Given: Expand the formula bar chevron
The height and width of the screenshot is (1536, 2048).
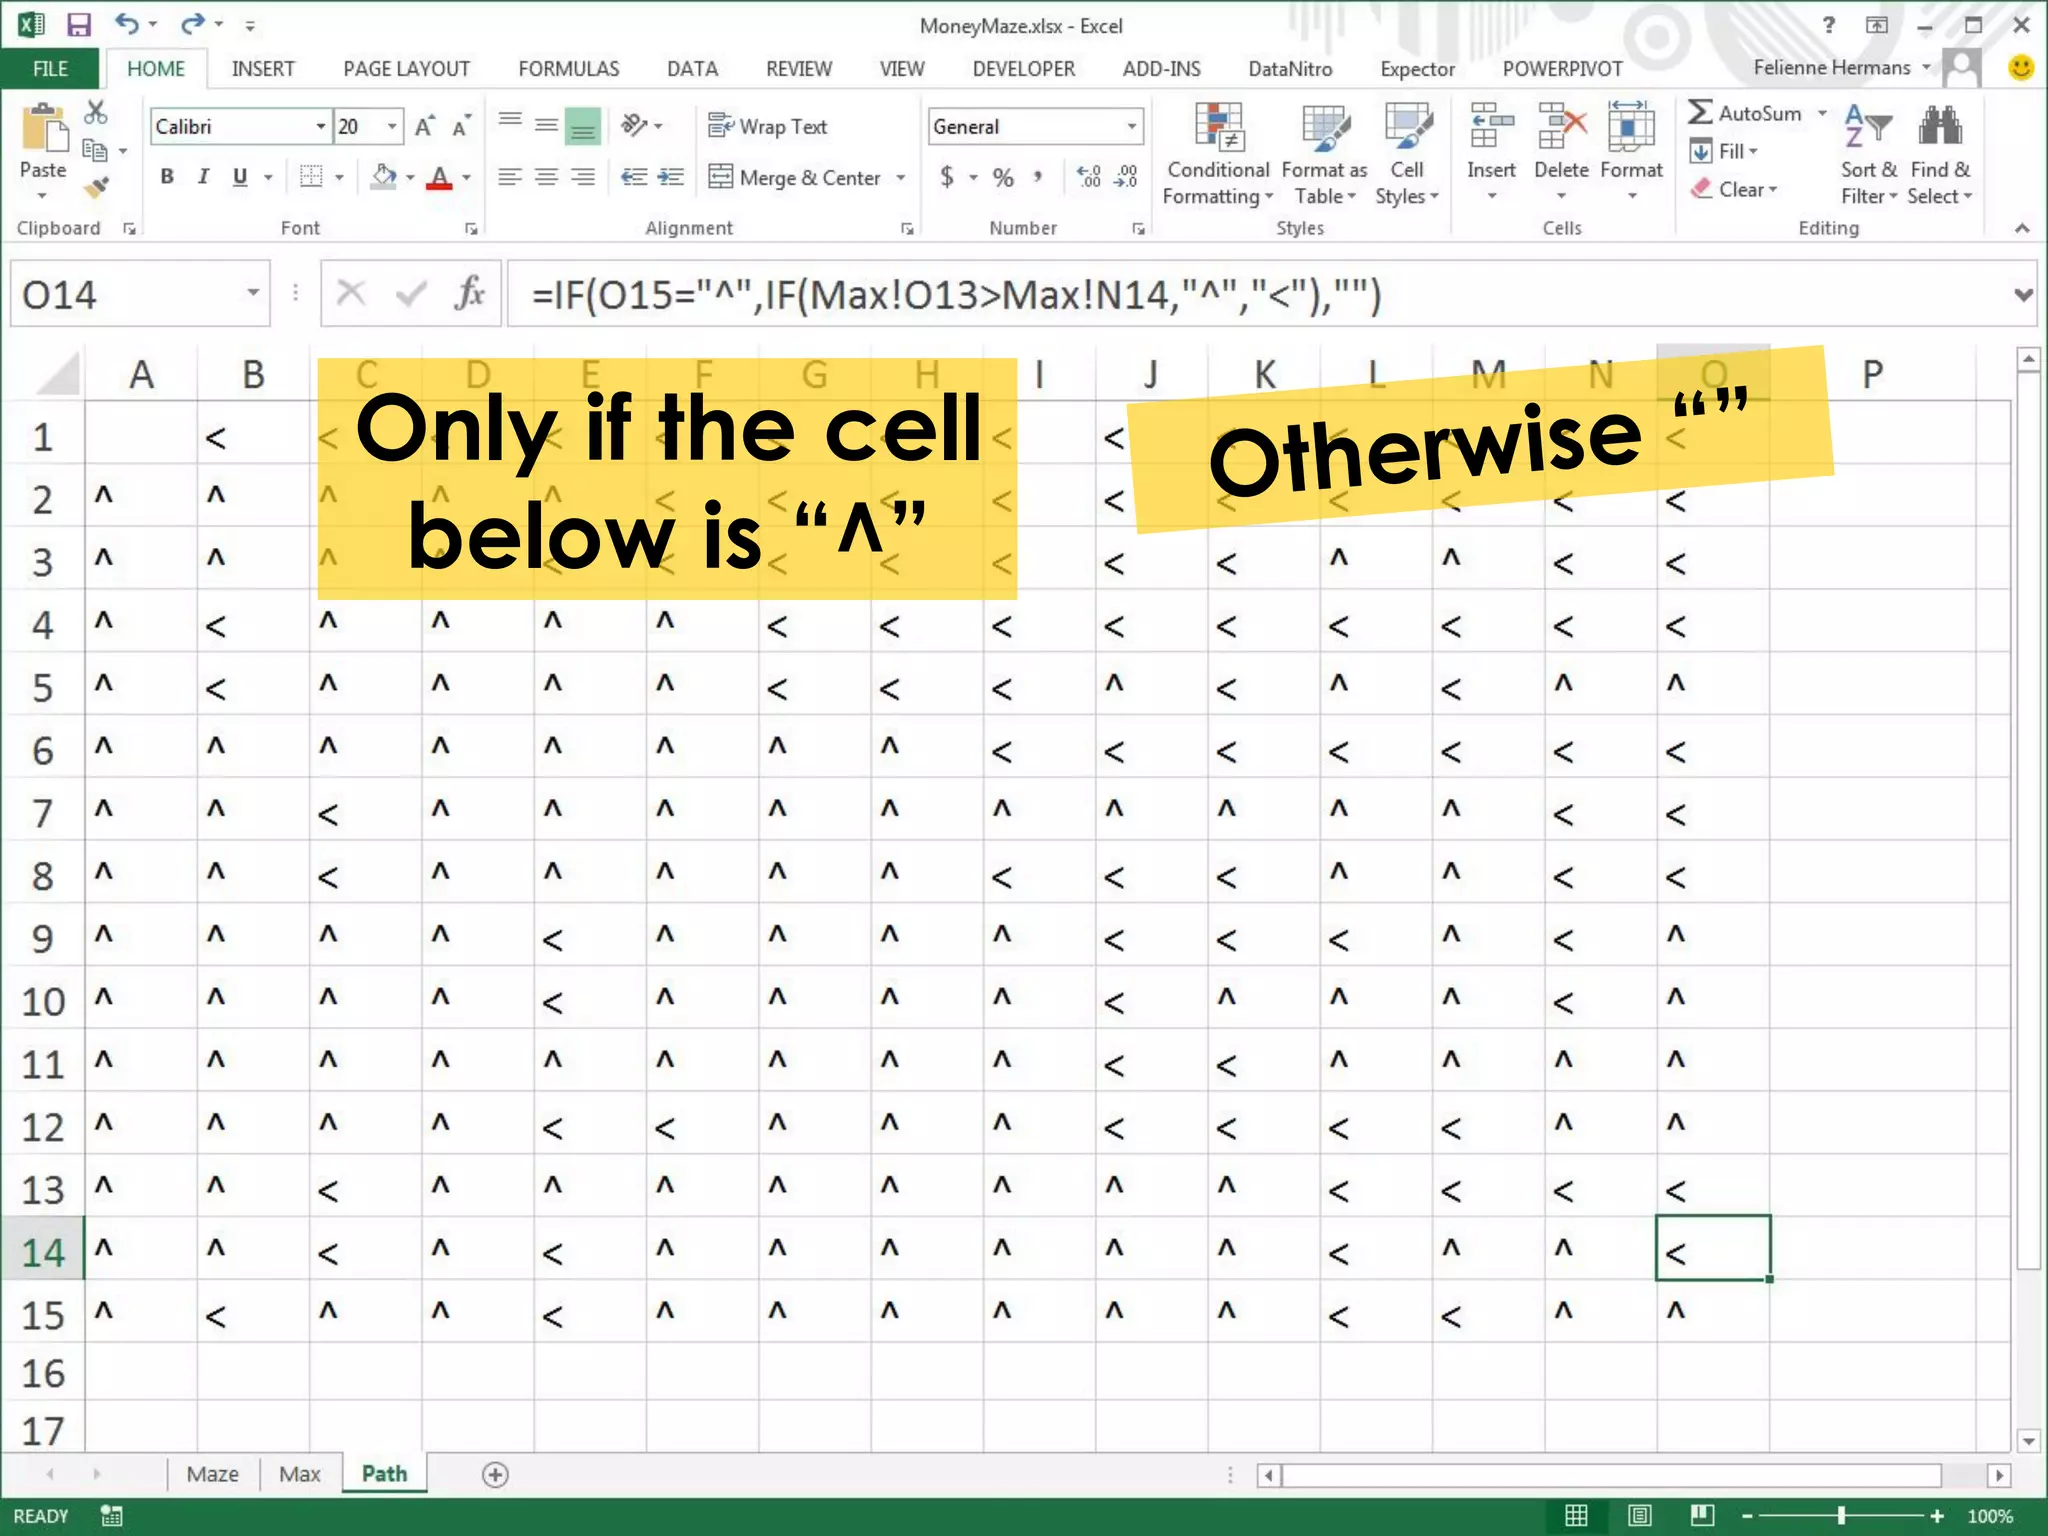Looking at the screenshot, I should [x=2023, y=294].
